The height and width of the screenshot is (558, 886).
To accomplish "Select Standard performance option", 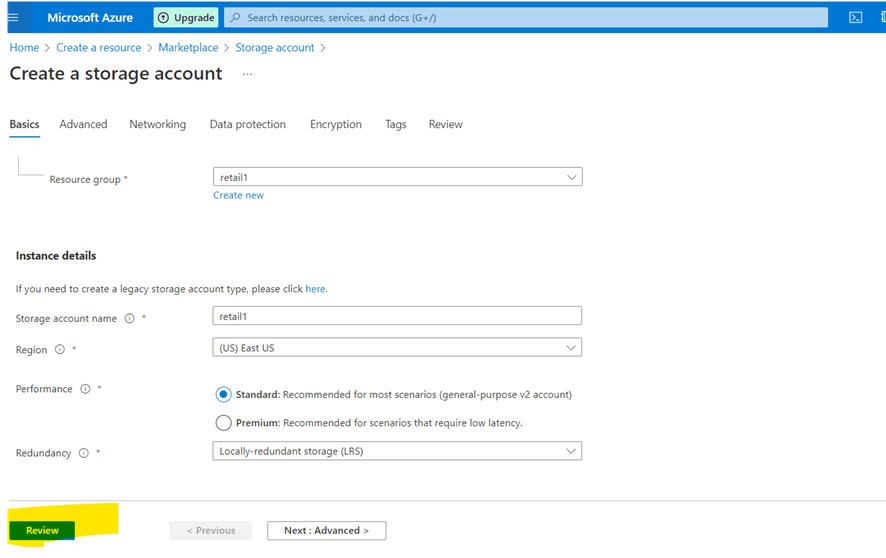I will click(x=223, y=394).
